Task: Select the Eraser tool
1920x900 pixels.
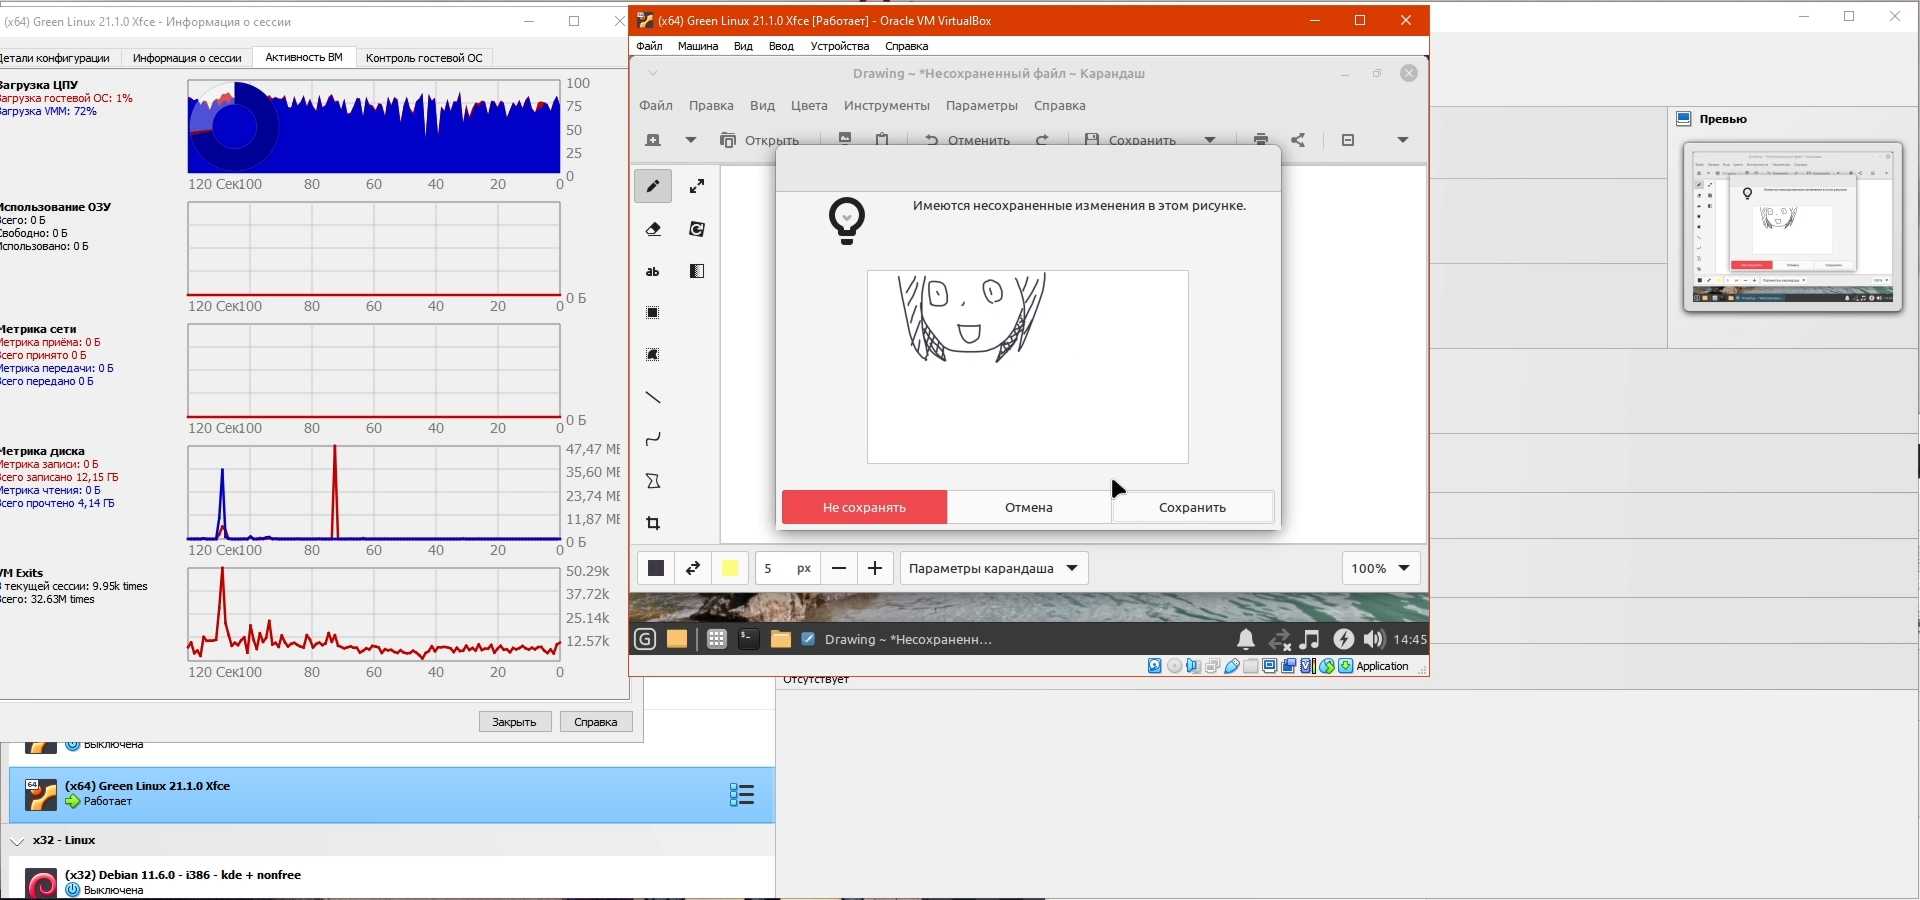Action: [653, 229]
